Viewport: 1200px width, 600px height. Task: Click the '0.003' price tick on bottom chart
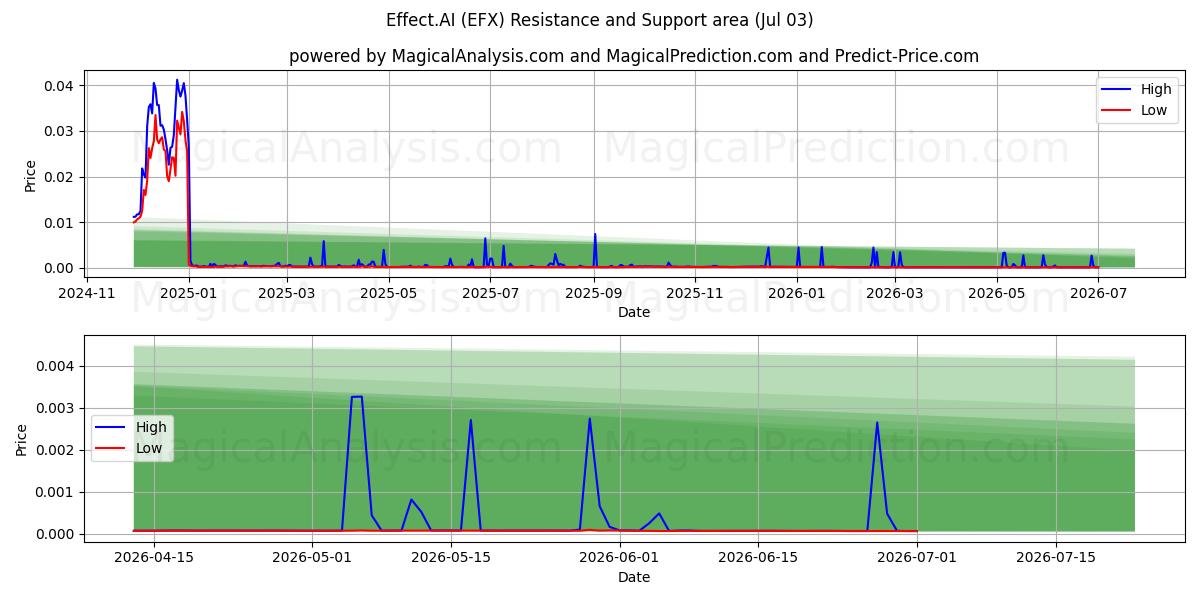coord(55,408)
